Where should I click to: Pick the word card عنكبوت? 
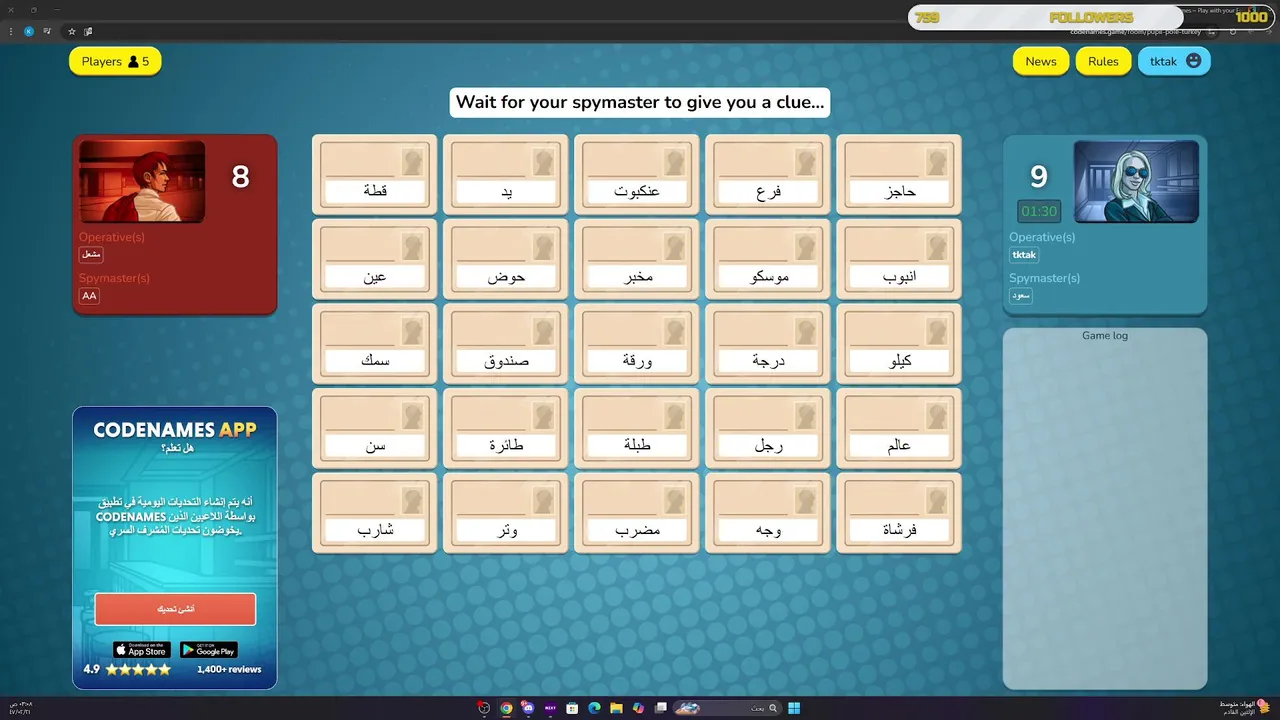point(637,175)
